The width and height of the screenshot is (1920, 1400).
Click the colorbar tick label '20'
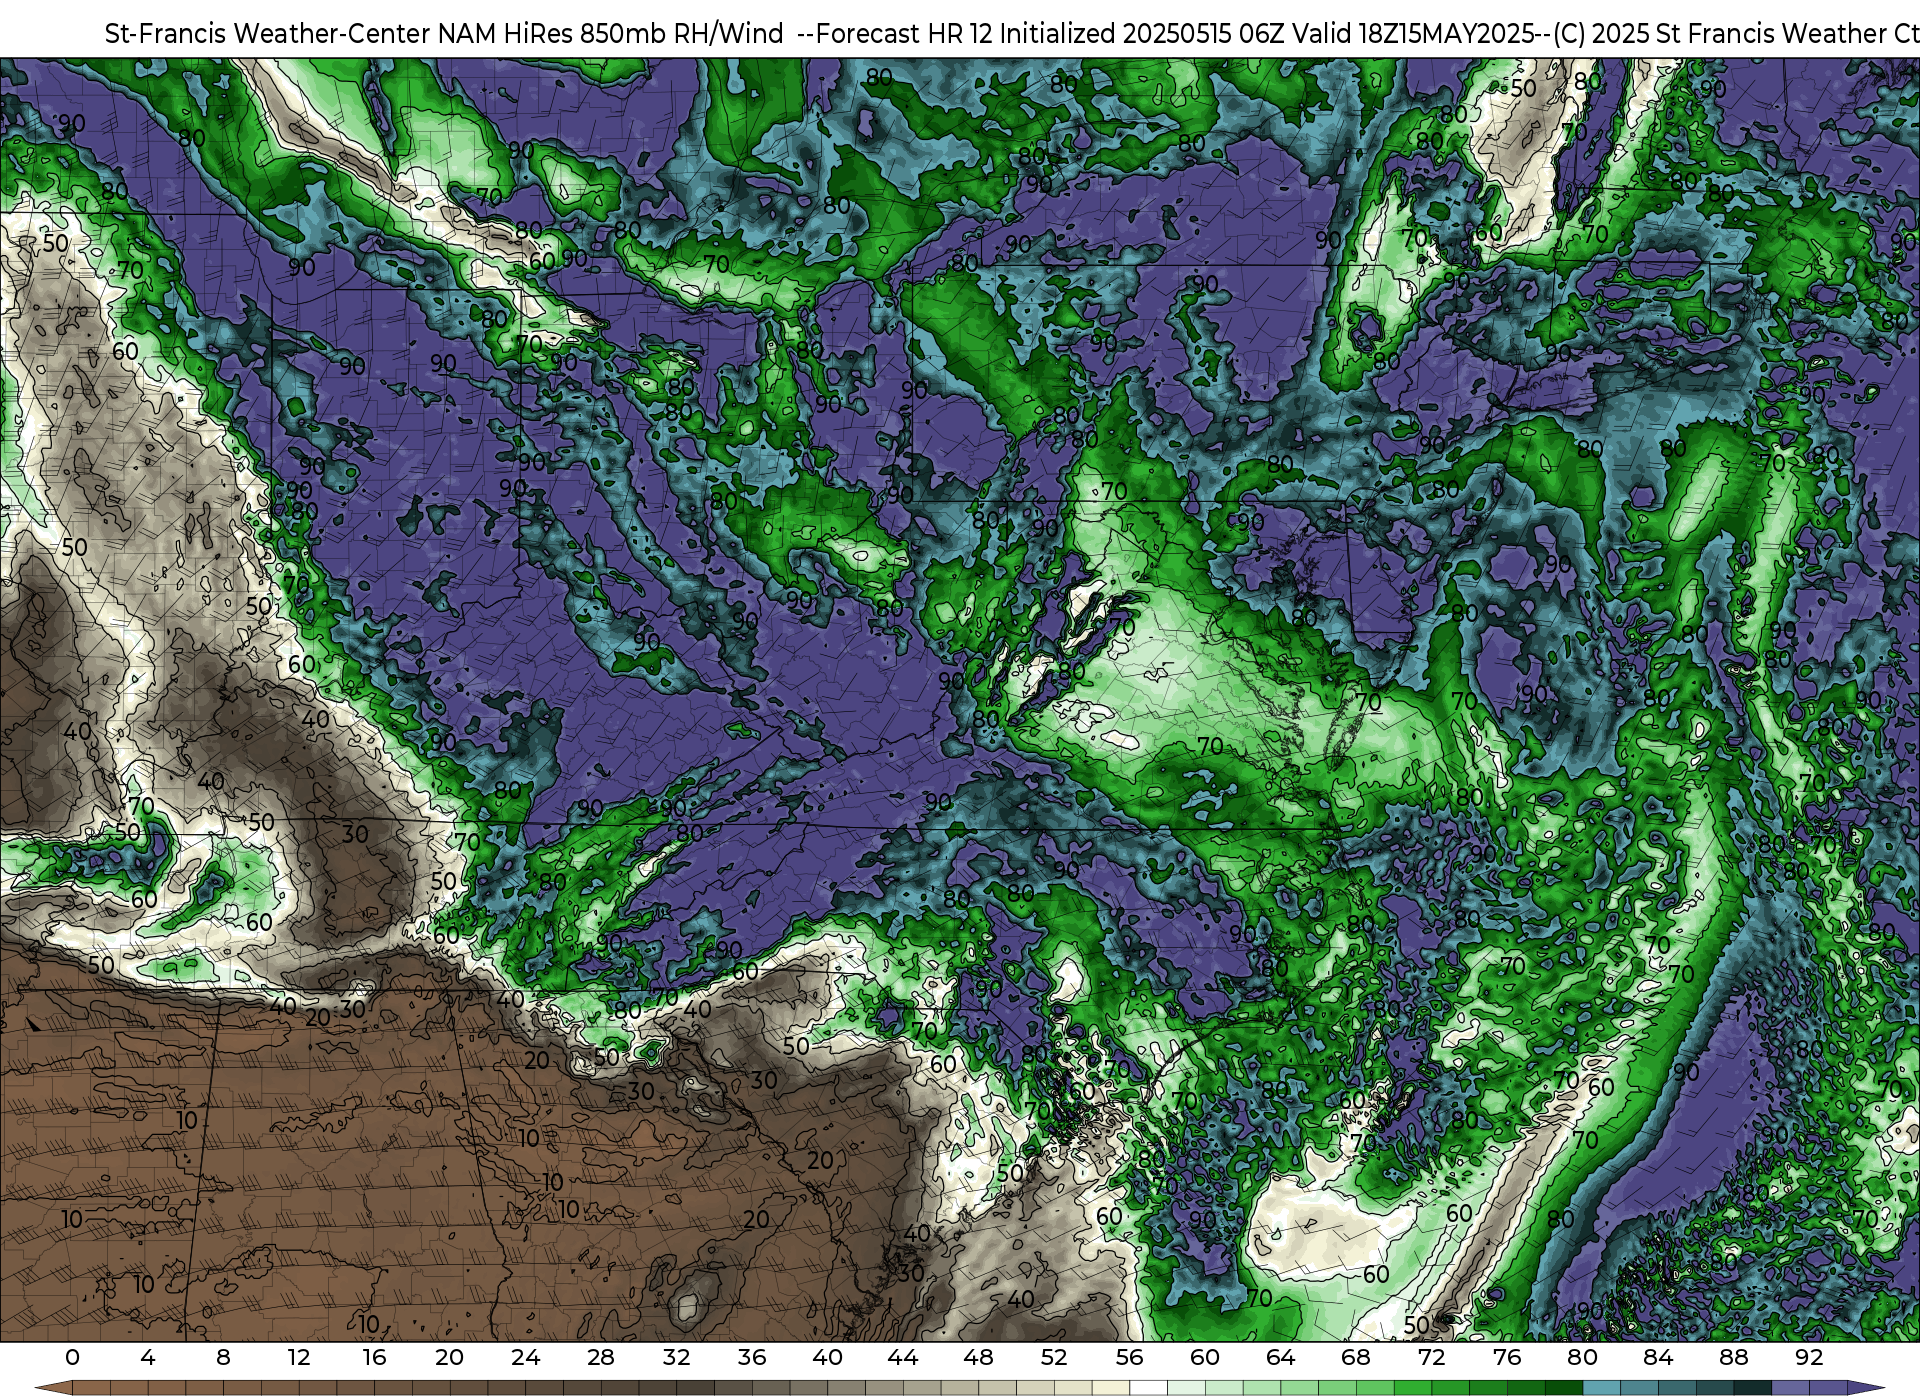449,1358
